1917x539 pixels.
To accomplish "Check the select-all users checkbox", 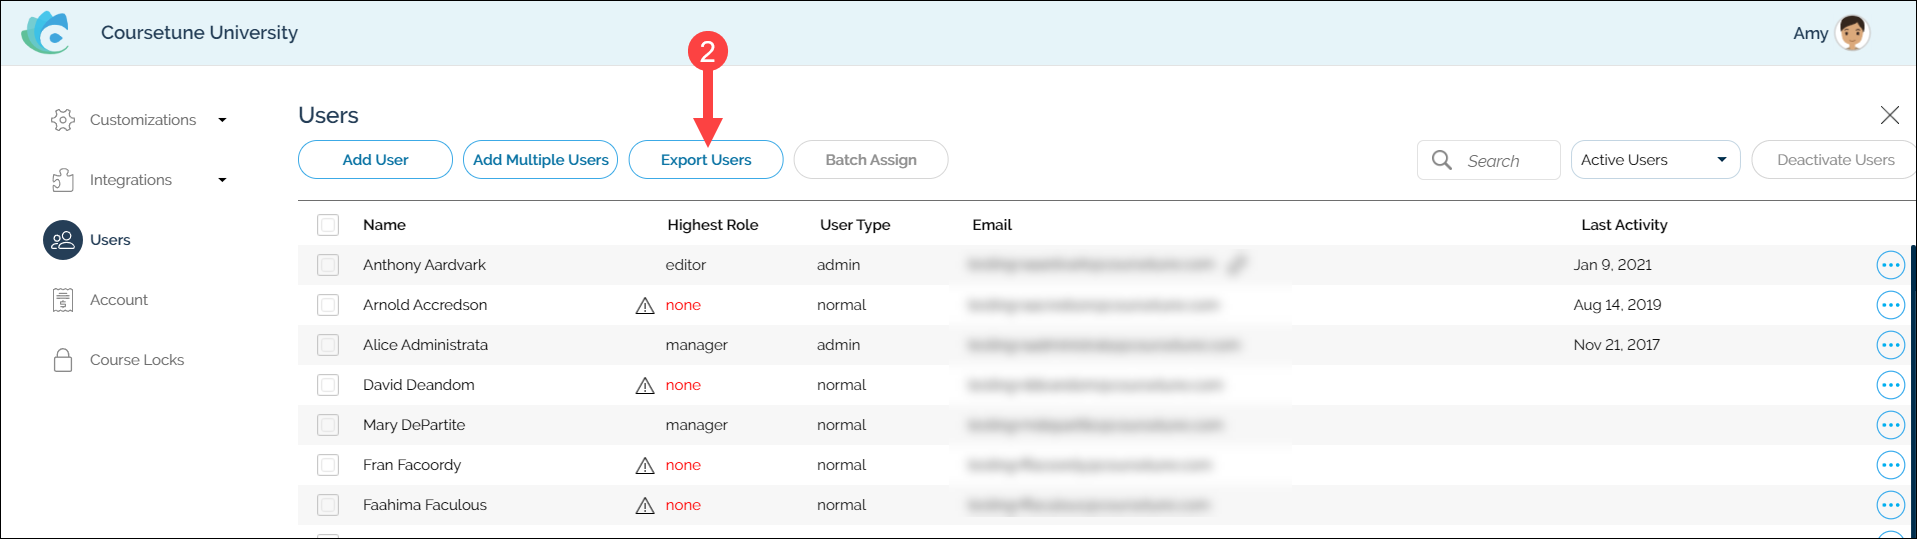I will point(328,225).
